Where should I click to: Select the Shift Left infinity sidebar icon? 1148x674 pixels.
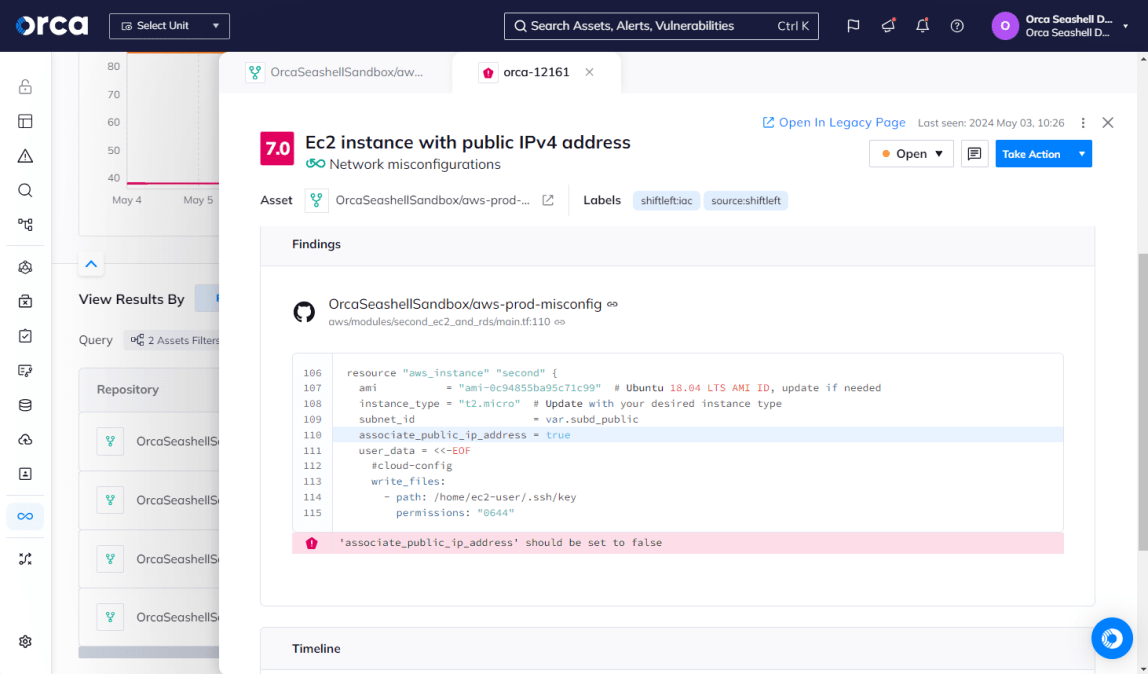point(25,516)
